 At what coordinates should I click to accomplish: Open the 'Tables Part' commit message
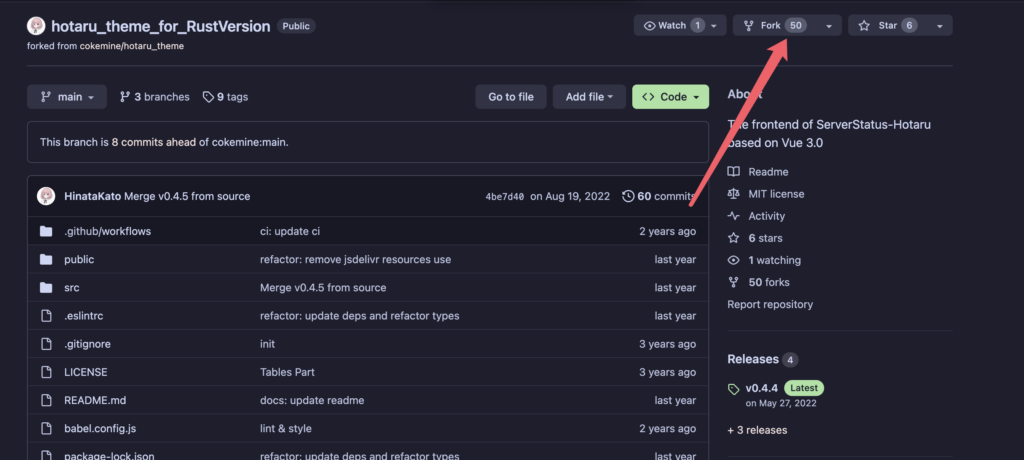287,372
